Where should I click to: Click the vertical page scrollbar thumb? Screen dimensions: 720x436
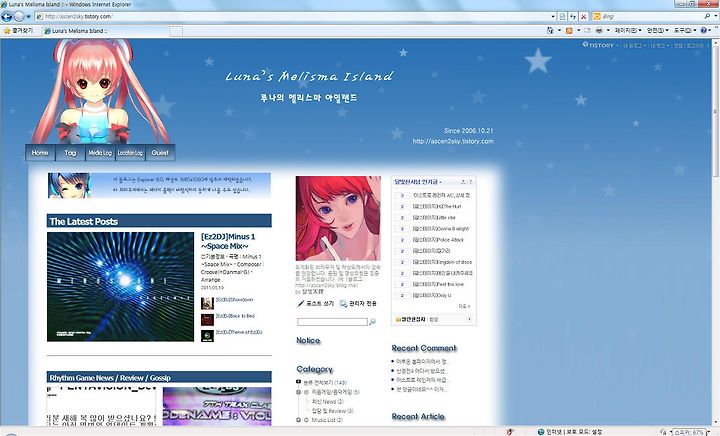pos(715,110)
